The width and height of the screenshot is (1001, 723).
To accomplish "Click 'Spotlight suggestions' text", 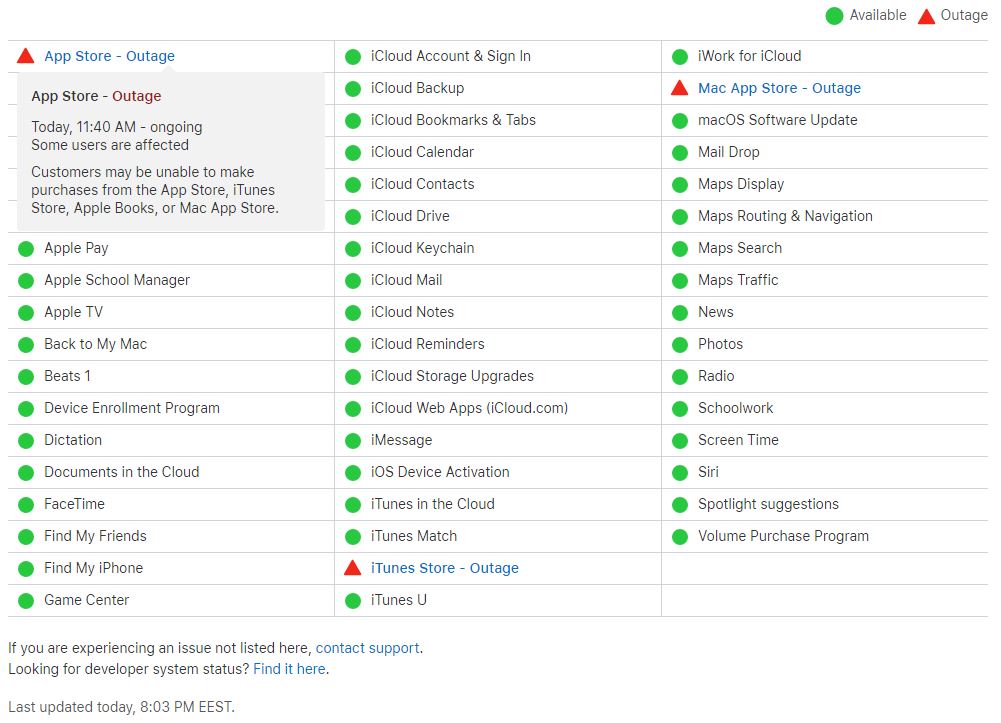I will tap(768, 504).
